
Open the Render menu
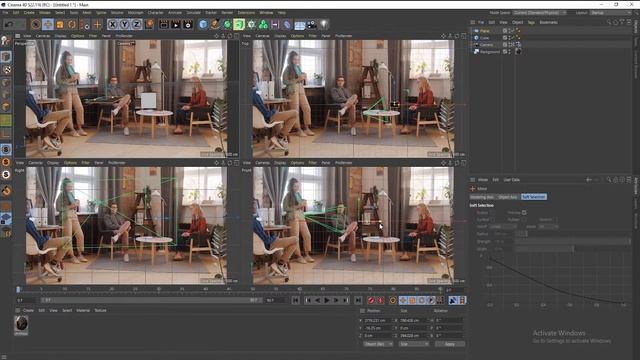click(227, 13)
